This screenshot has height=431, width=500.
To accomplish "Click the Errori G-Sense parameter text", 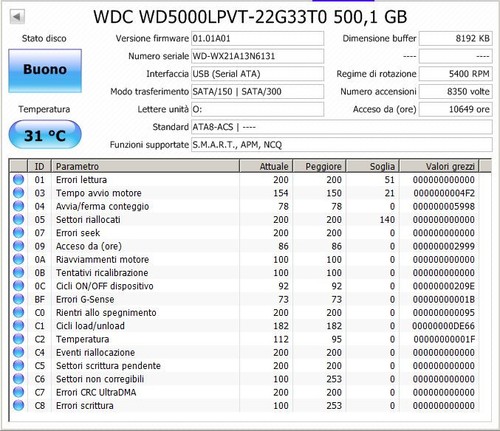I will click(85, 299).
